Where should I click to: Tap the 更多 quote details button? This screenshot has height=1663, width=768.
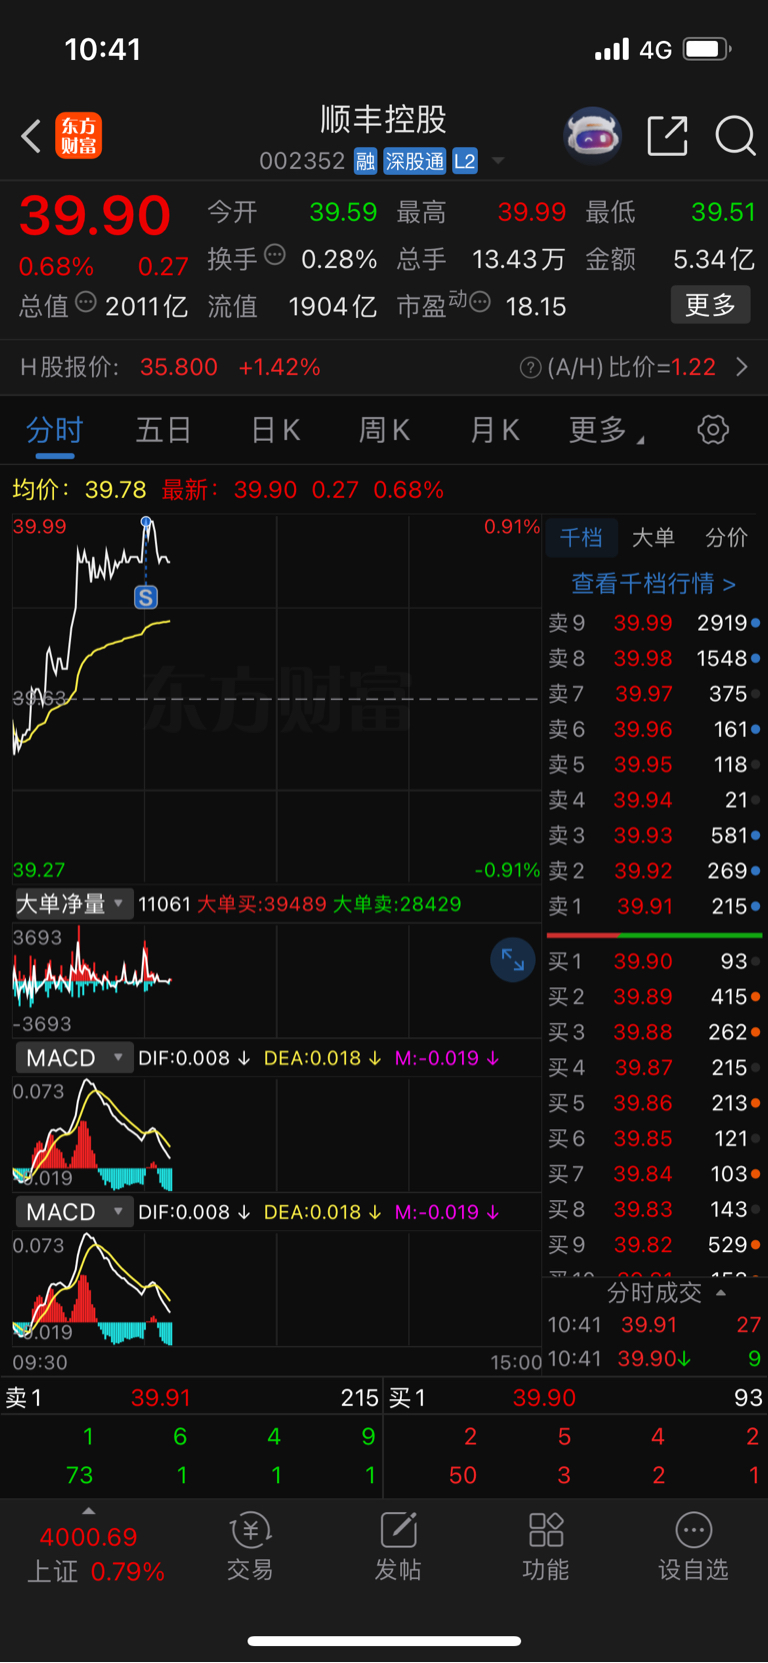[x=710, y=305]
